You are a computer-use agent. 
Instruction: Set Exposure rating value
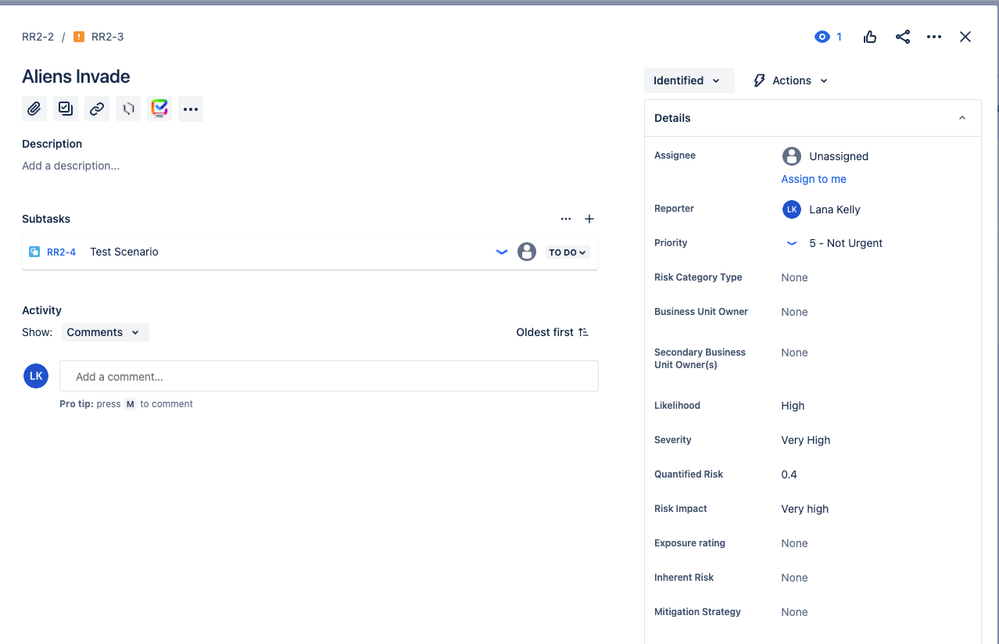[x=794, y=543]
